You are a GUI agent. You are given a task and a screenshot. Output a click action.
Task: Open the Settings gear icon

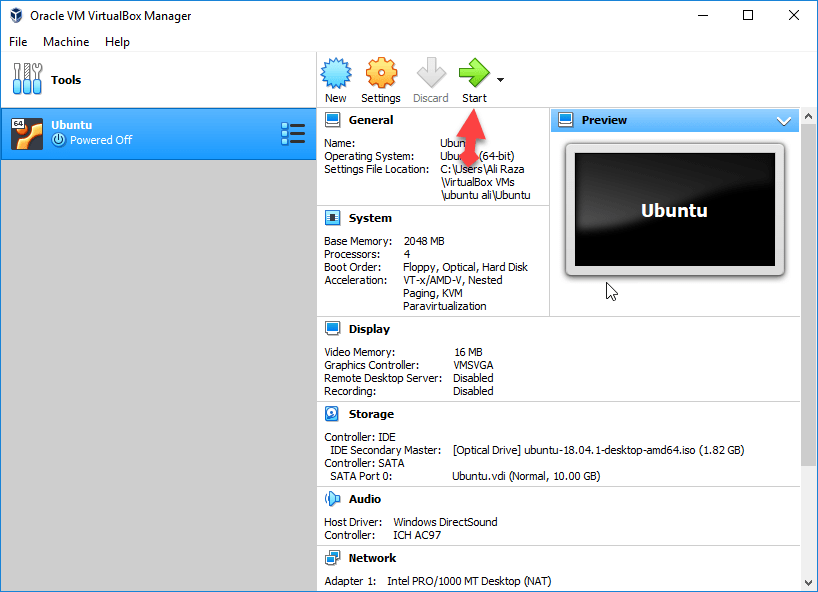pos(381,74)
